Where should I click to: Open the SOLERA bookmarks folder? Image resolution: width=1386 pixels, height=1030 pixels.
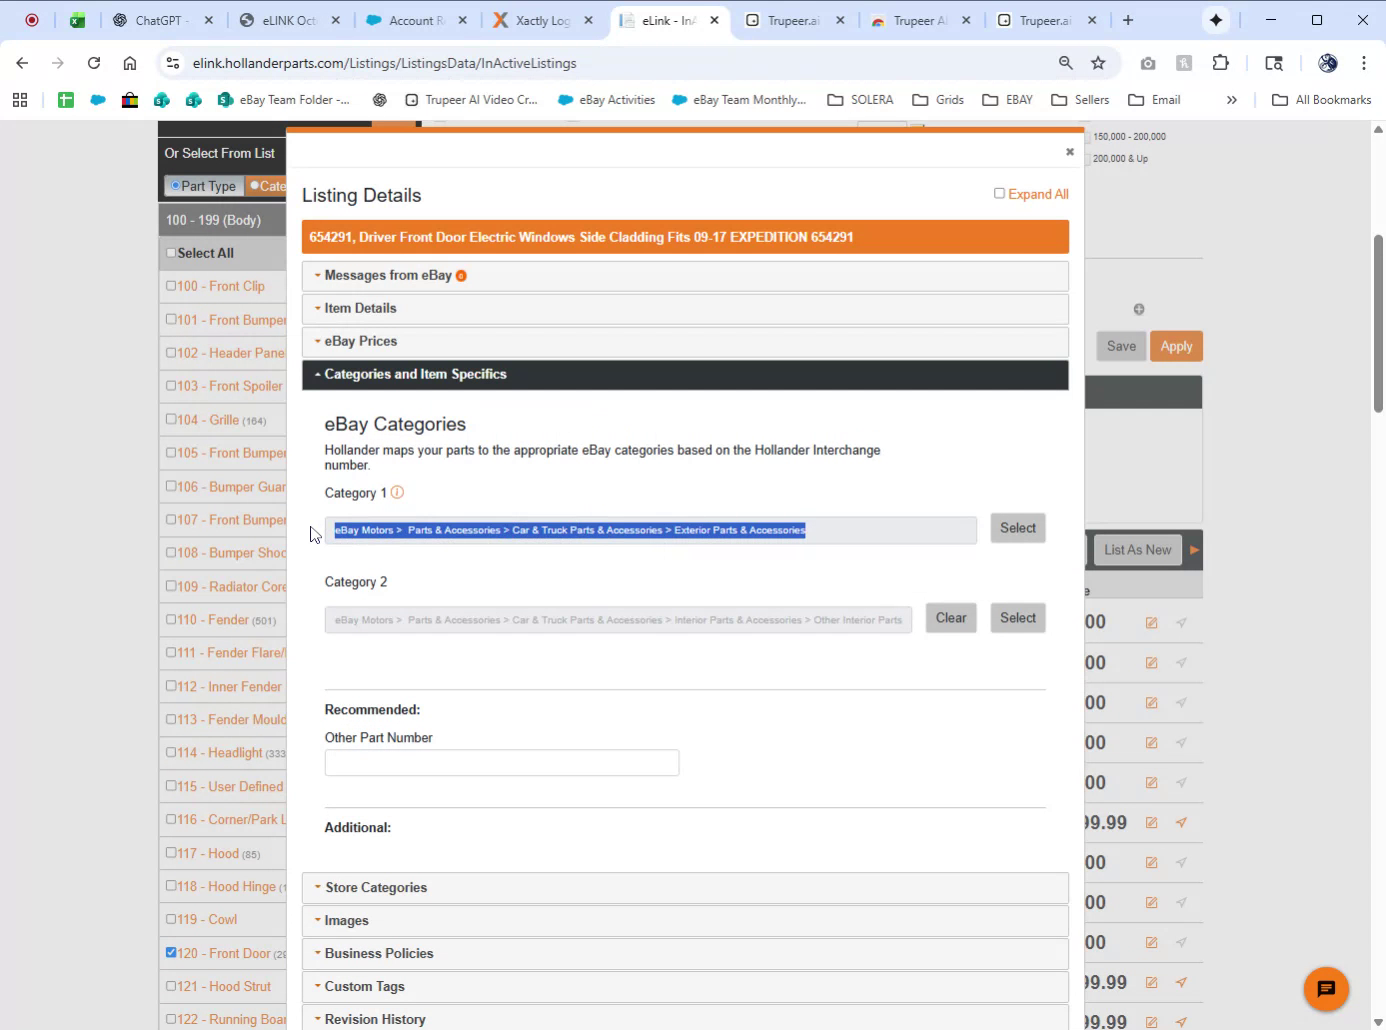pos(861,100)
